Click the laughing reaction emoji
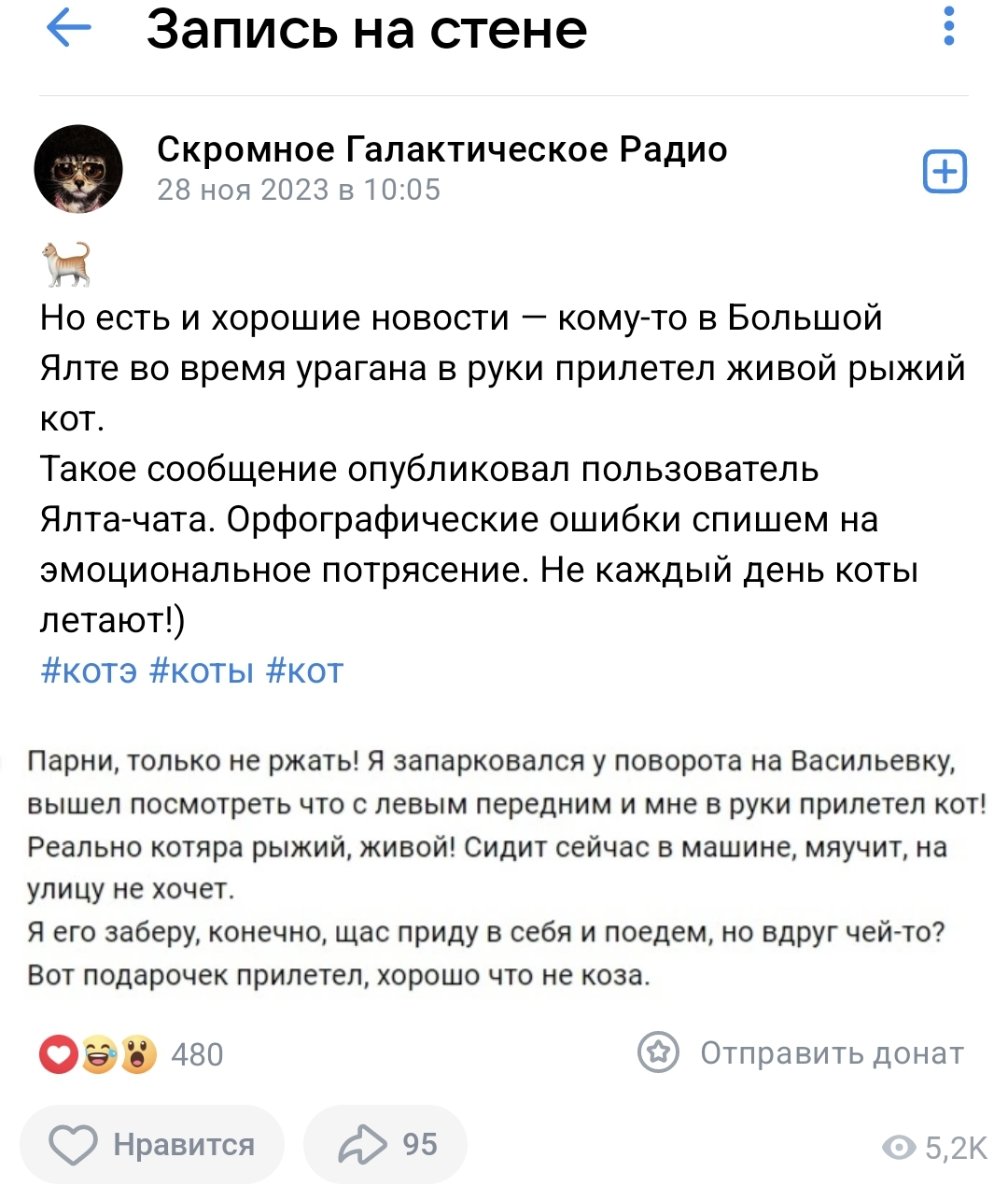Screen dimensions: 1008x1200 coord(99,1054)
